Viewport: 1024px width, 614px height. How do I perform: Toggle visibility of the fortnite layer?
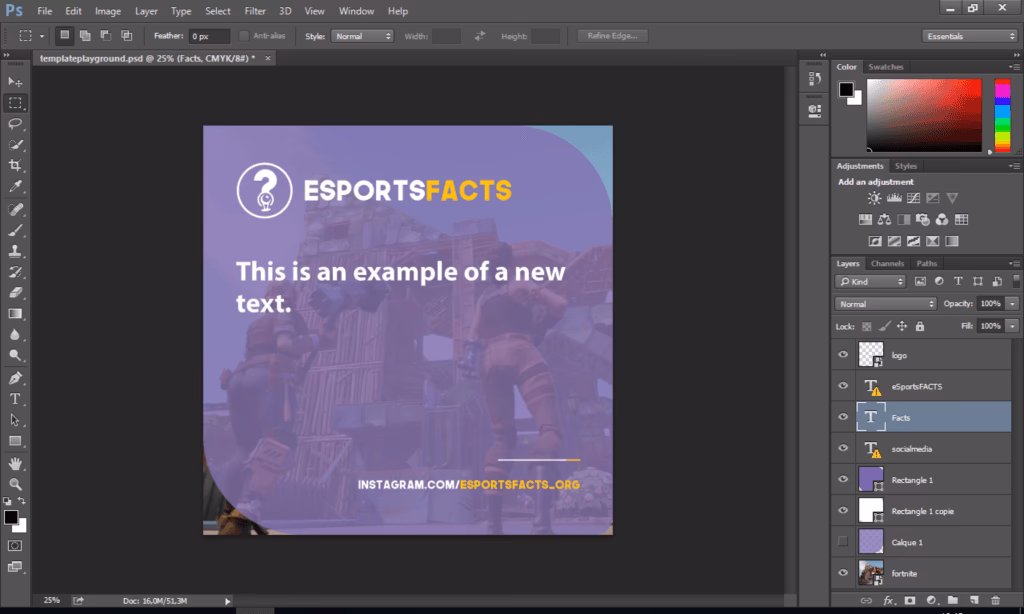tap(843, 573)
